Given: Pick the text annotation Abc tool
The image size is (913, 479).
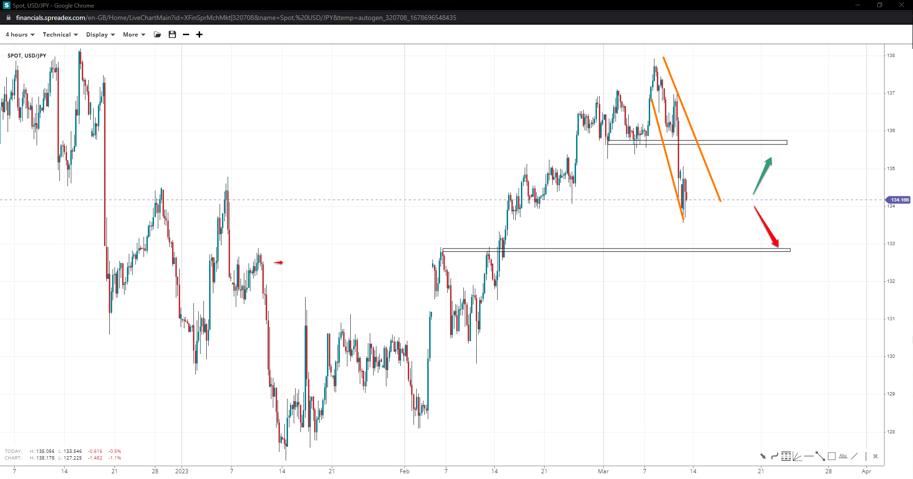Looking at the screenshot, I should click(x=843, y=456).
